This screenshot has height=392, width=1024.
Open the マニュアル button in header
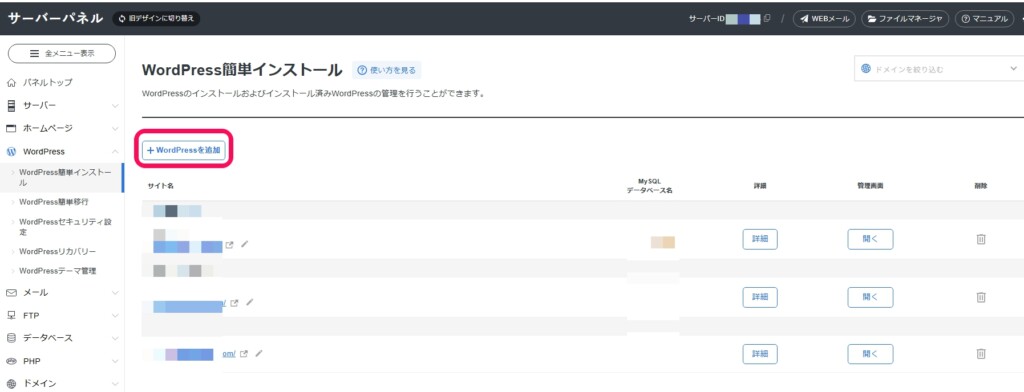coord(984,19)
